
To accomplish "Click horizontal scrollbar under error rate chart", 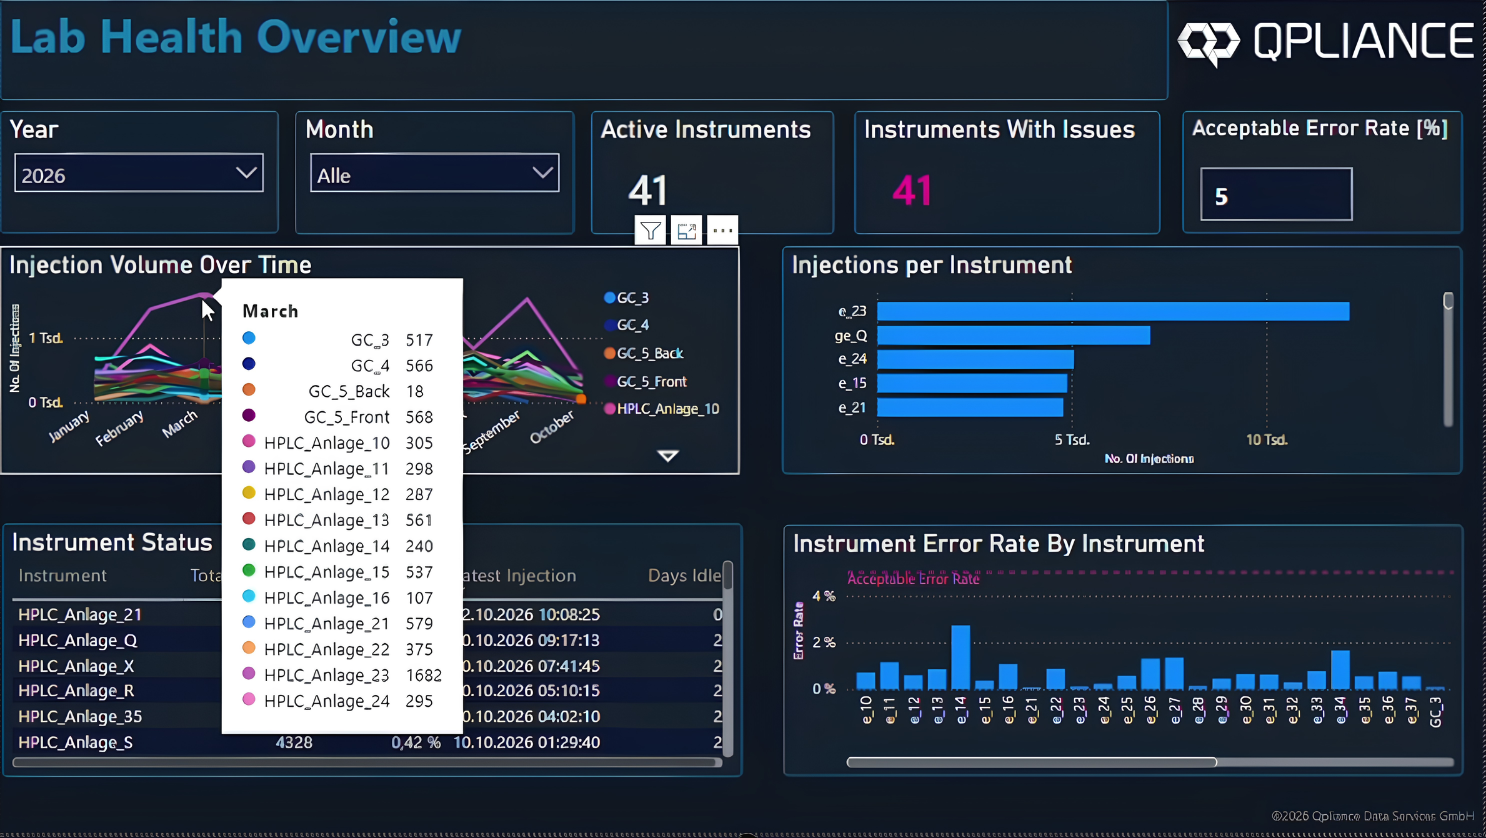I will [x=1032, y=762].
